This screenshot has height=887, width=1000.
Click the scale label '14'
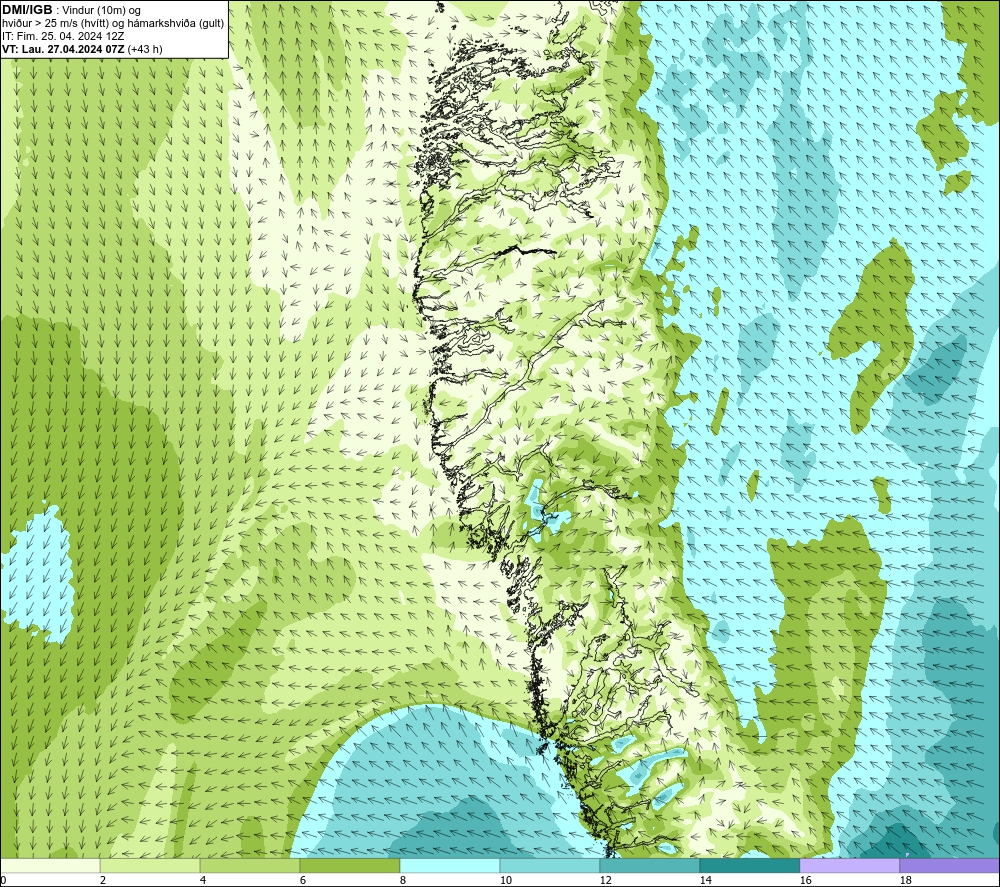click(705, 881)
